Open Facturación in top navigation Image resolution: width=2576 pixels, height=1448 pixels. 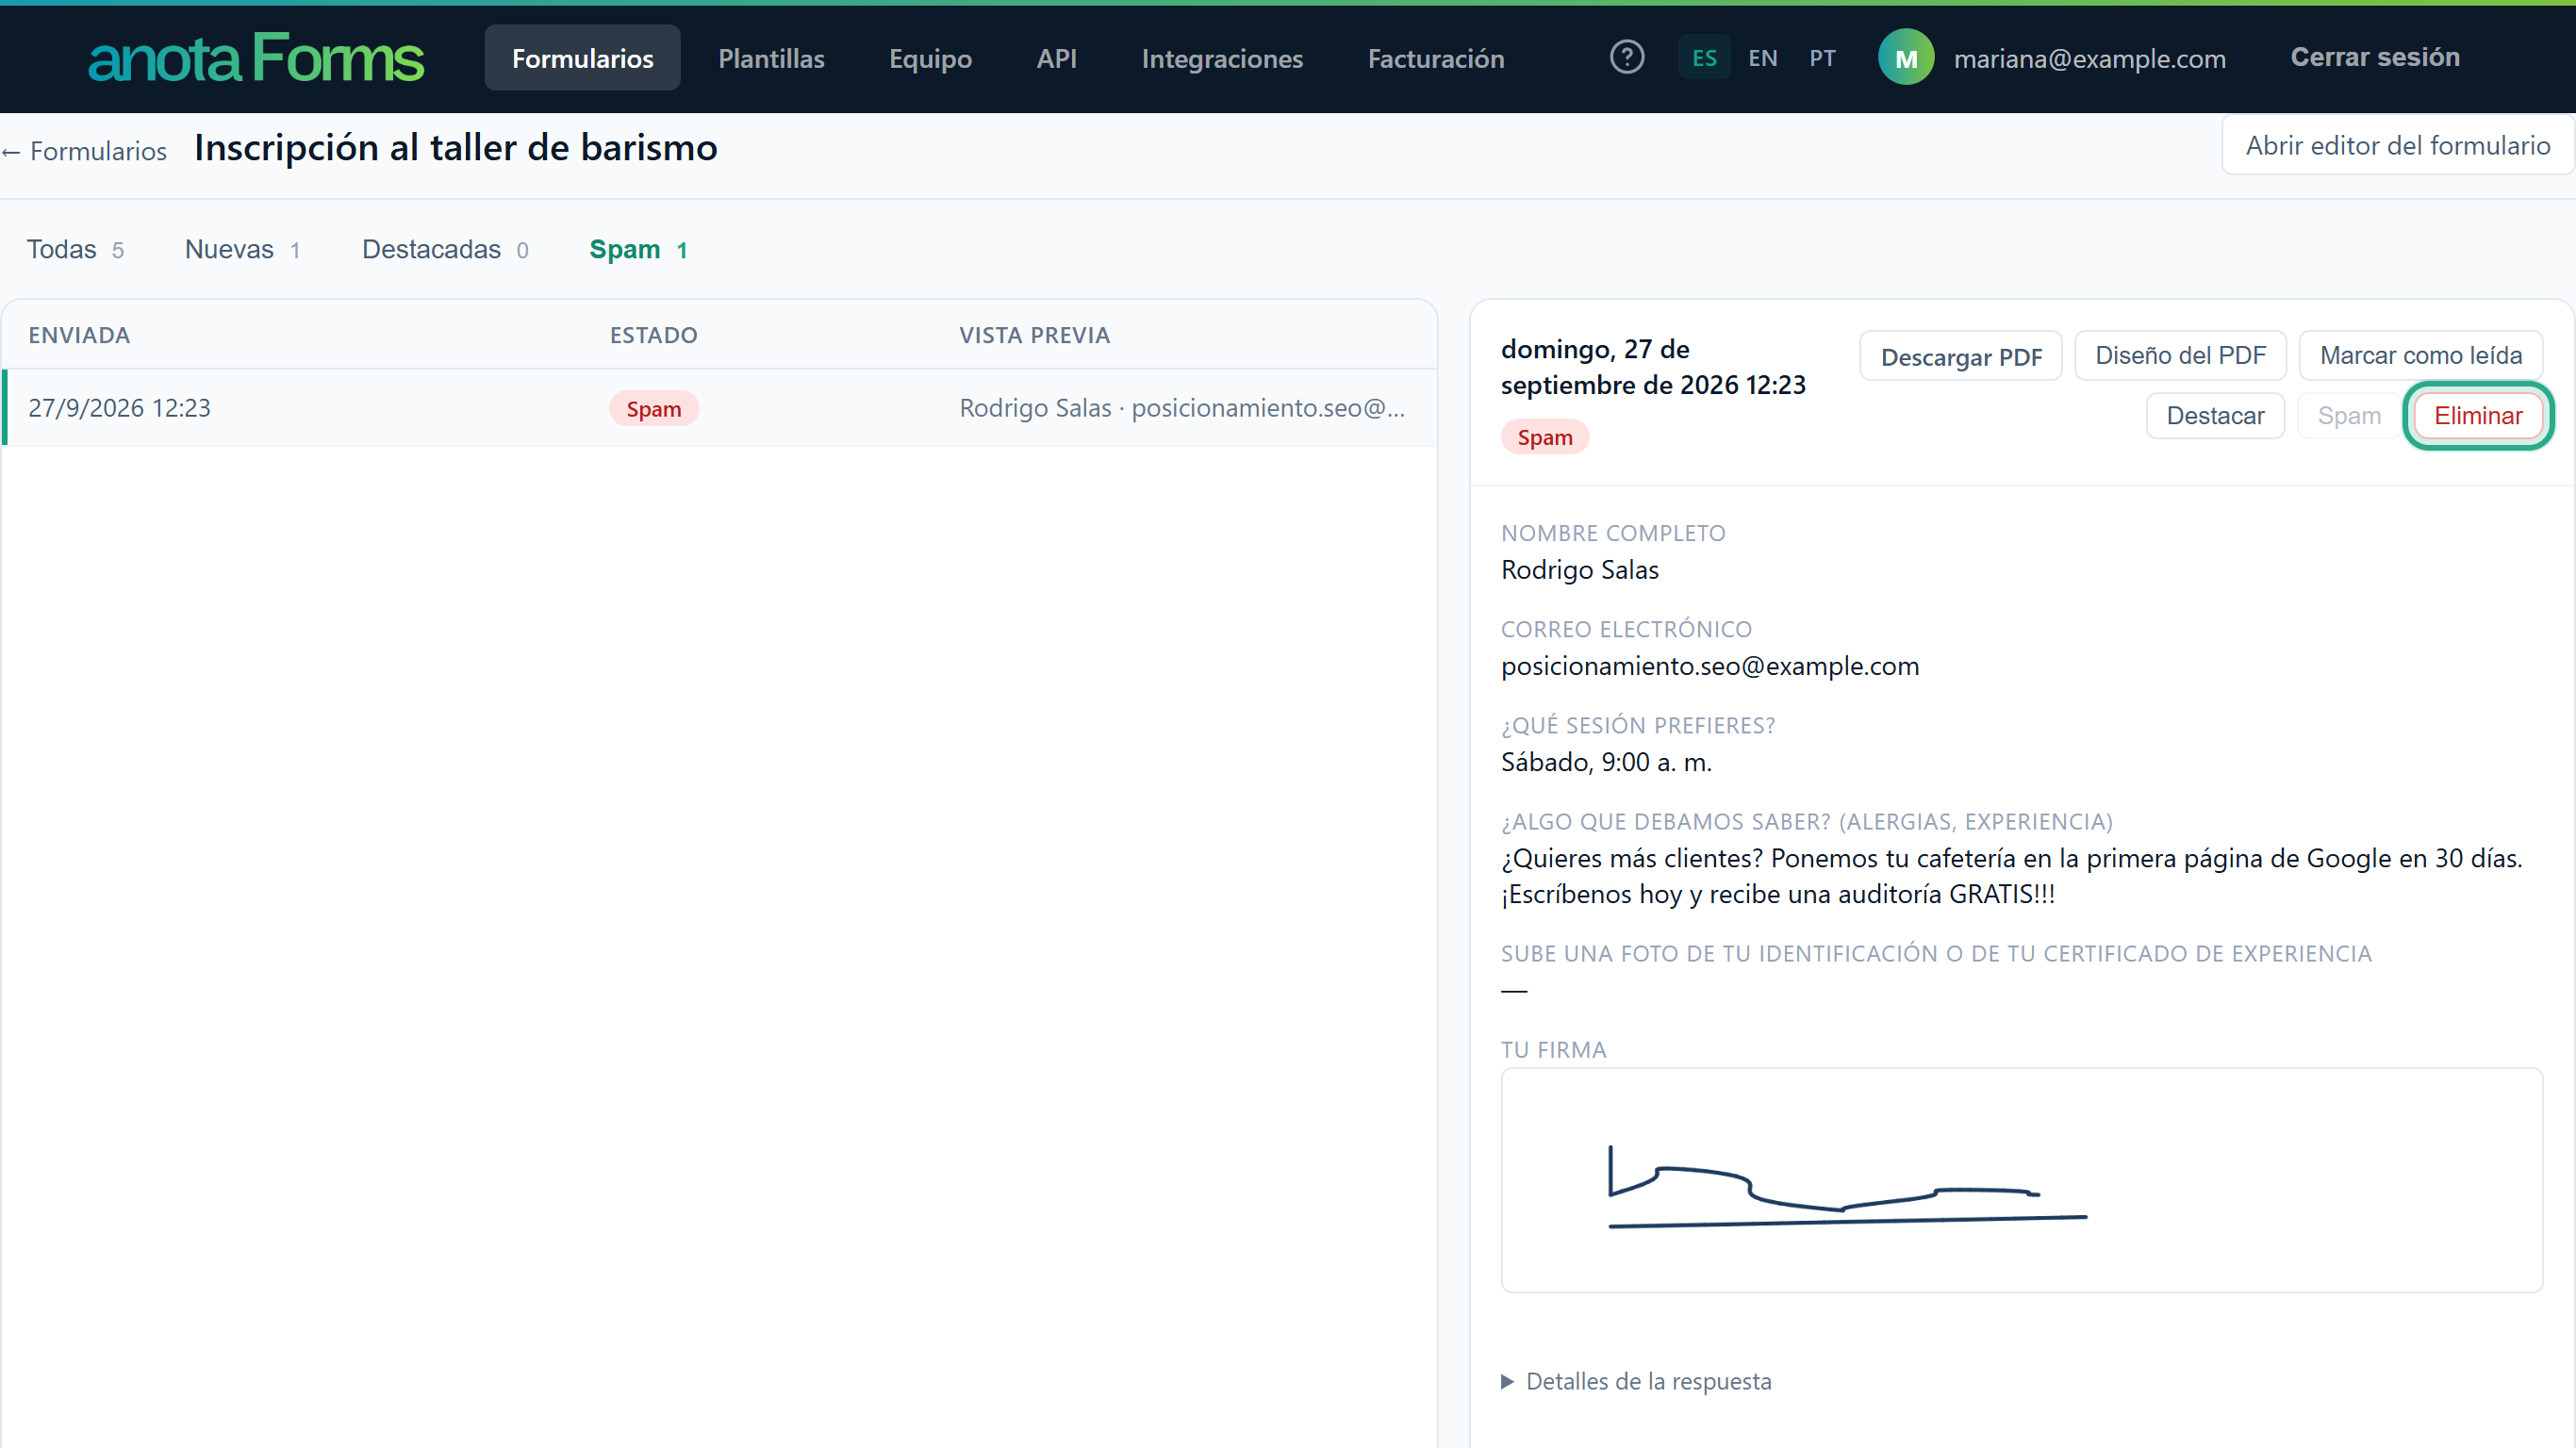pyautogui.click(x=1435, y=58)
